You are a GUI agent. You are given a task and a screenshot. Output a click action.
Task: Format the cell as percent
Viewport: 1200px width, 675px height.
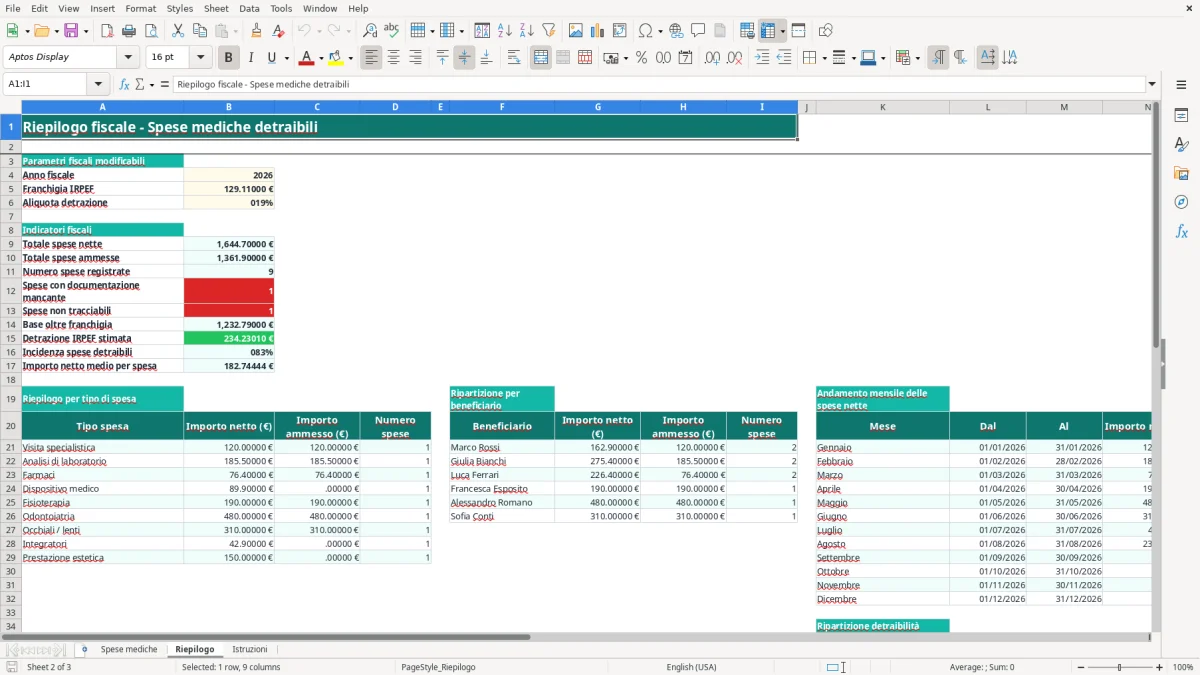pyautogui.click(x=641, y=58)
